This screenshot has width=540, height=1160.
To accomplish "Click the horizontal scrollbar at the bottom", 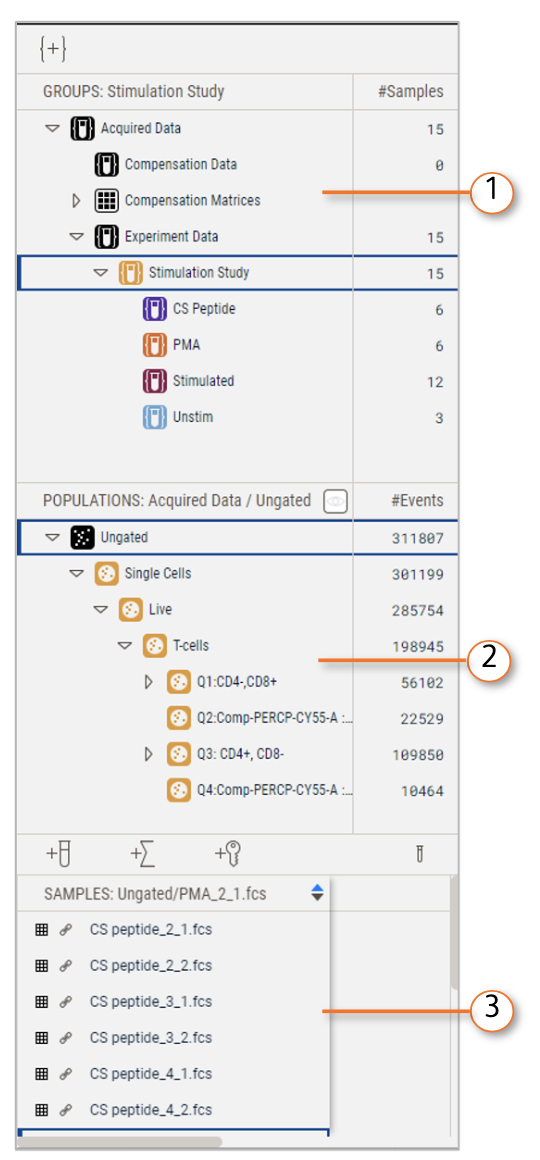I will click(120, 1142).
